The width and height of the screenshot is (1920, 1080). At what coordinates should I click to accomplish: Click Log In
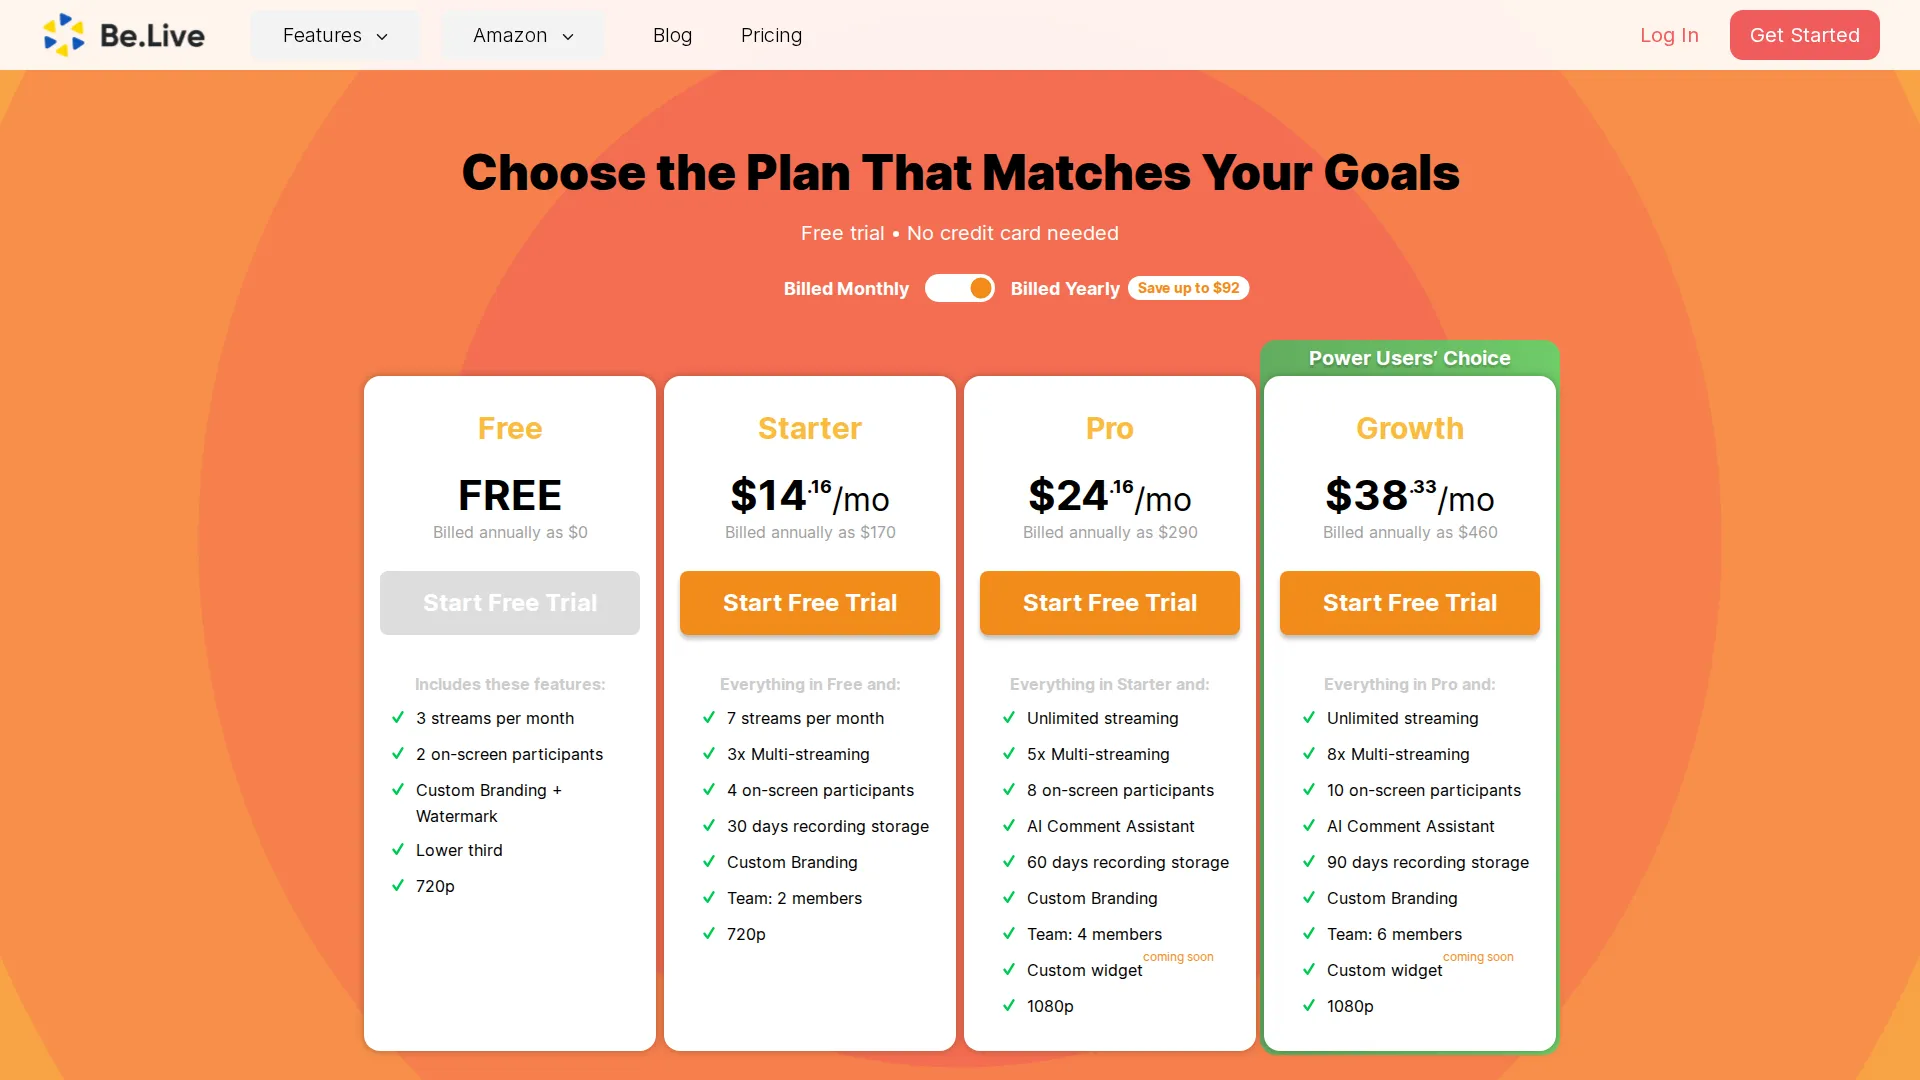point(1669,35)
